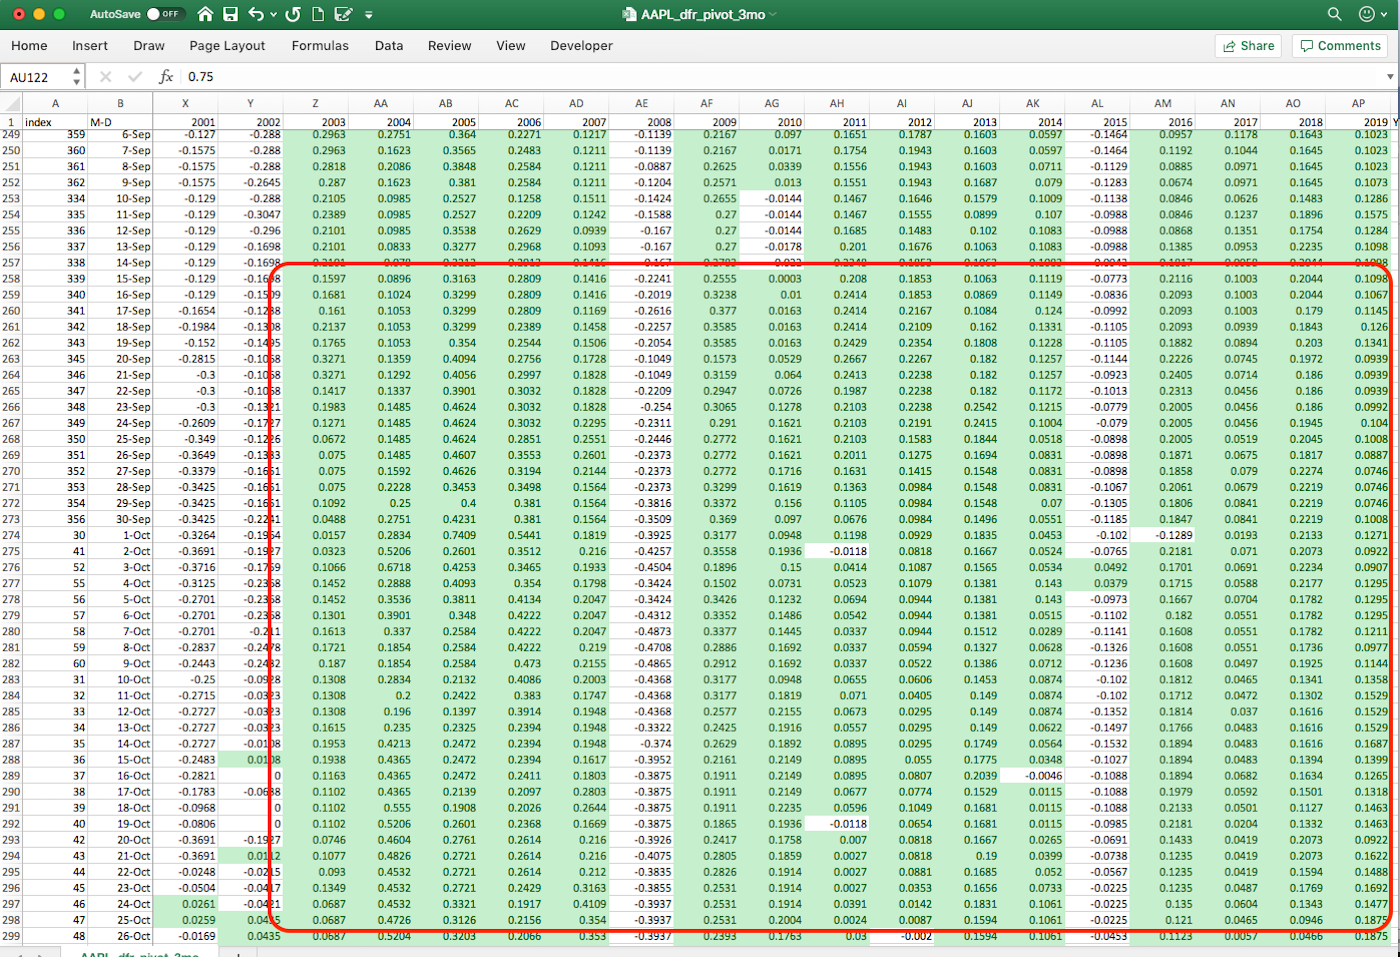
Task: Click the Name Box showing AU122
Action: pyautogui.click(x=38, y=77)
